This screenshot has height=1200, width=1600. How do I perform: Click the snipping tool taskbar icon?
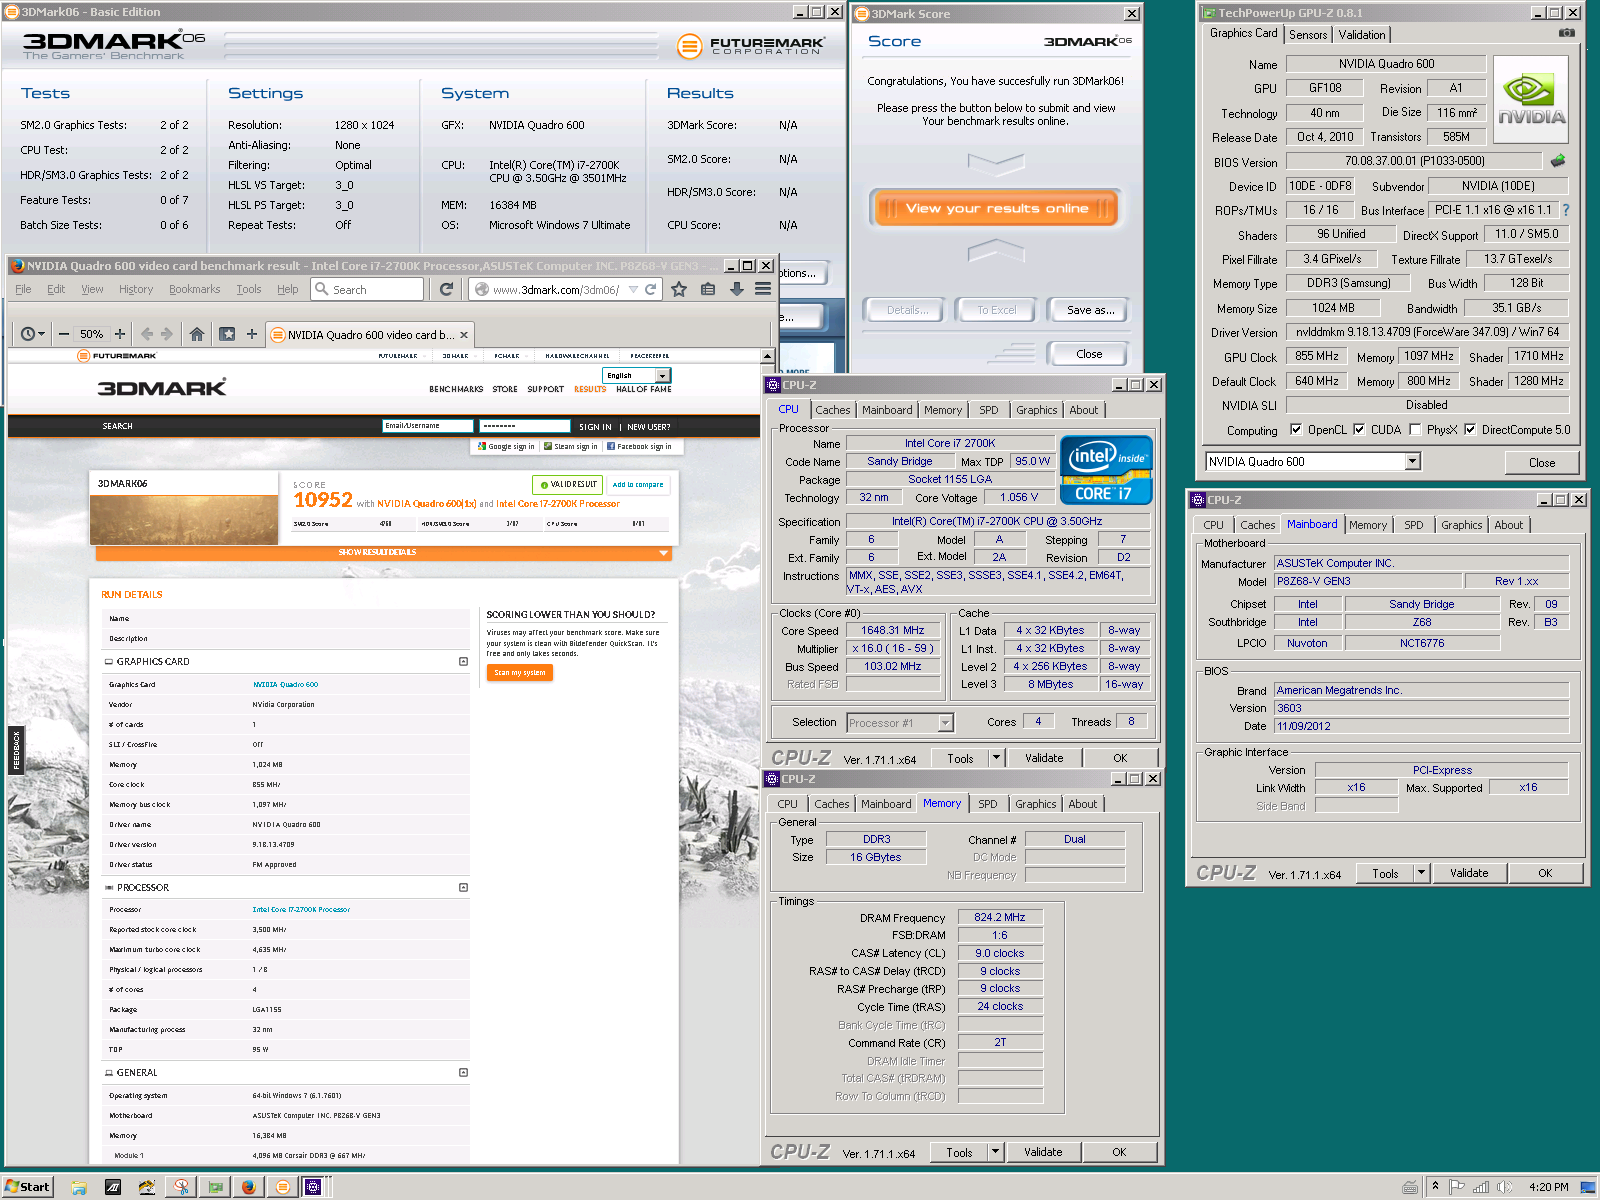point(181,1187)
